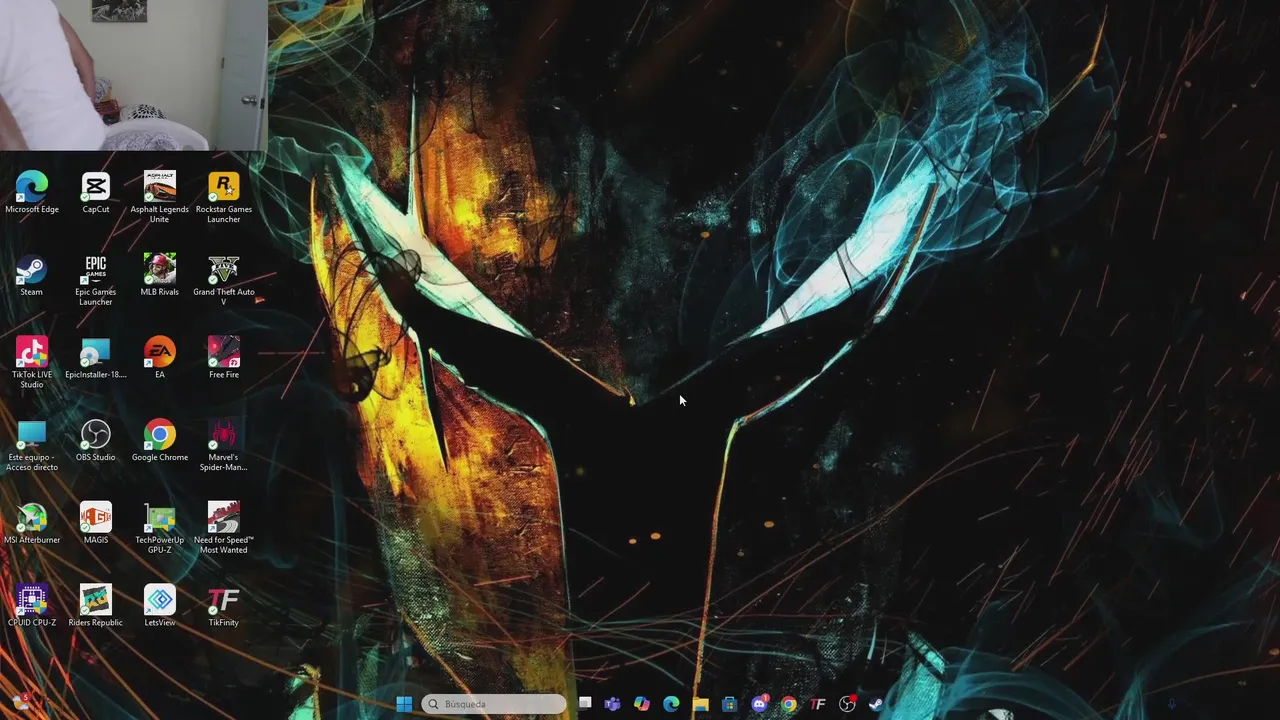Select the LetsView desktop icon
The image size is (1280, 720).
pos(160,607)
